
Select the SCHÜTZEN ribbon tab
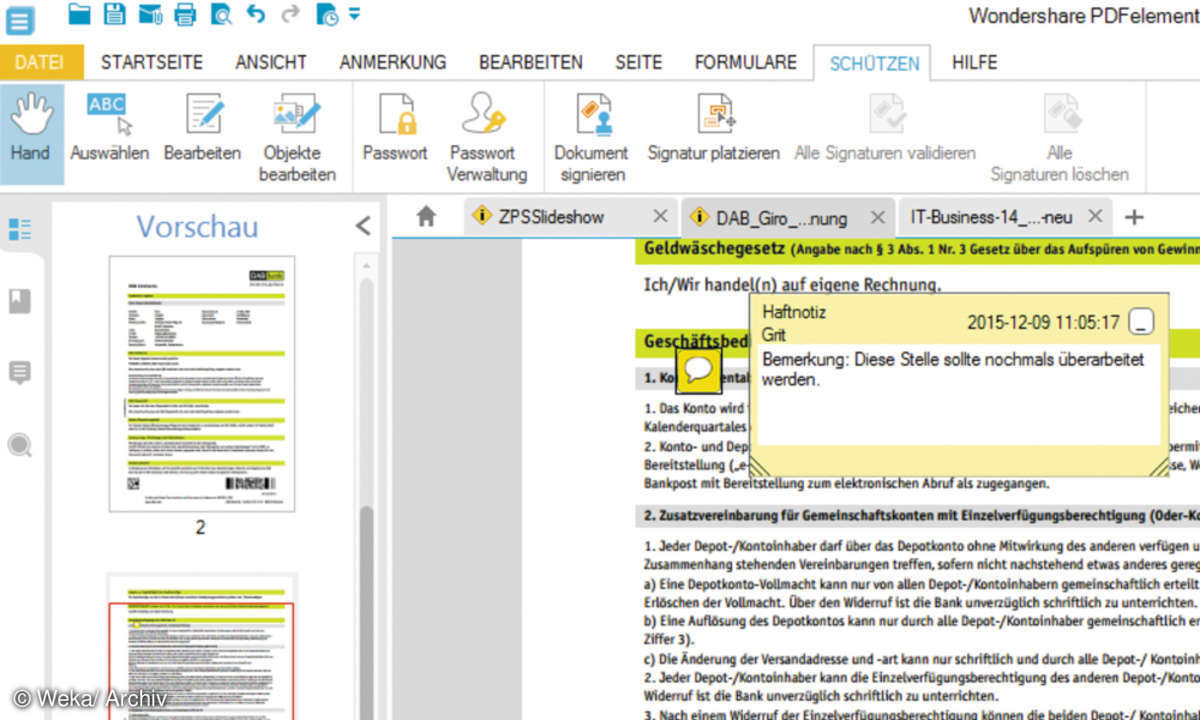(x=874, y=63)
